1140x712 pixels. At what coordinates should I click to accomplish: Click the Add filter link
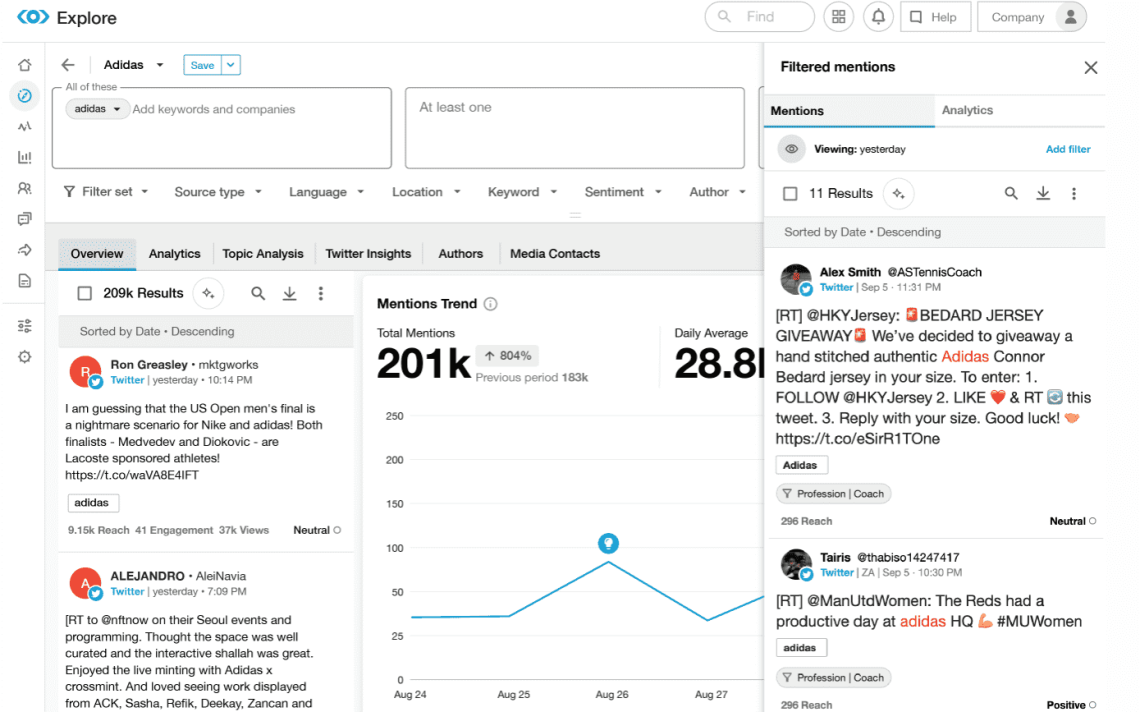(1068, 149)
